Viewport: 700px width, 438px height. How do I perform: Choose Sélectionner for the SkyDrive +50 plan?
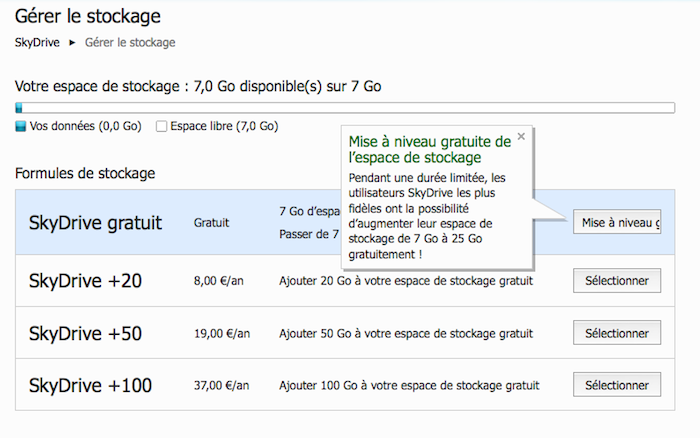click(x=617, y=333)
